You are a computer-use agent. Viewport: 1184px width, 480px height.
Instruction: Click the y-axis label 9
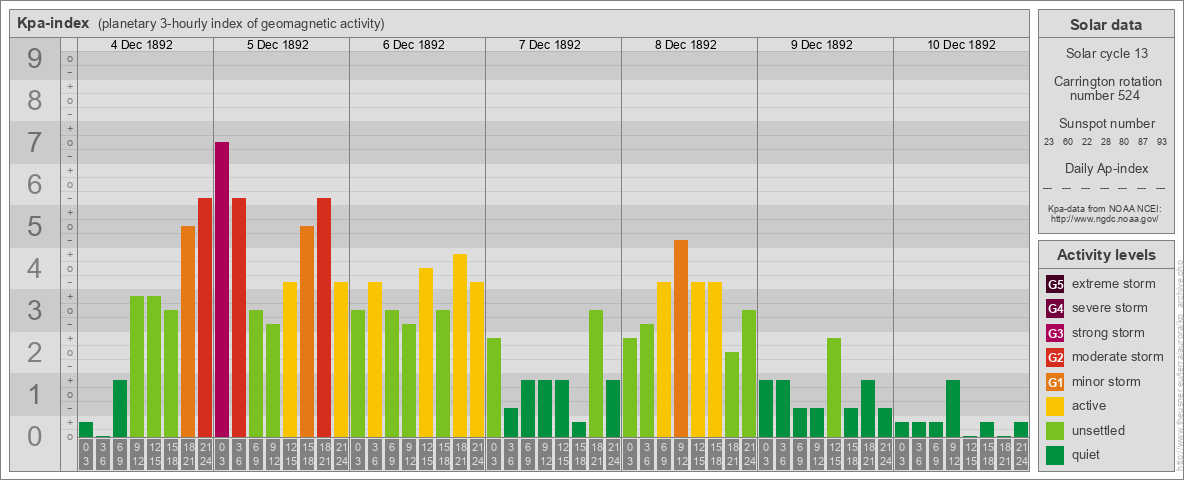point(35,59)
